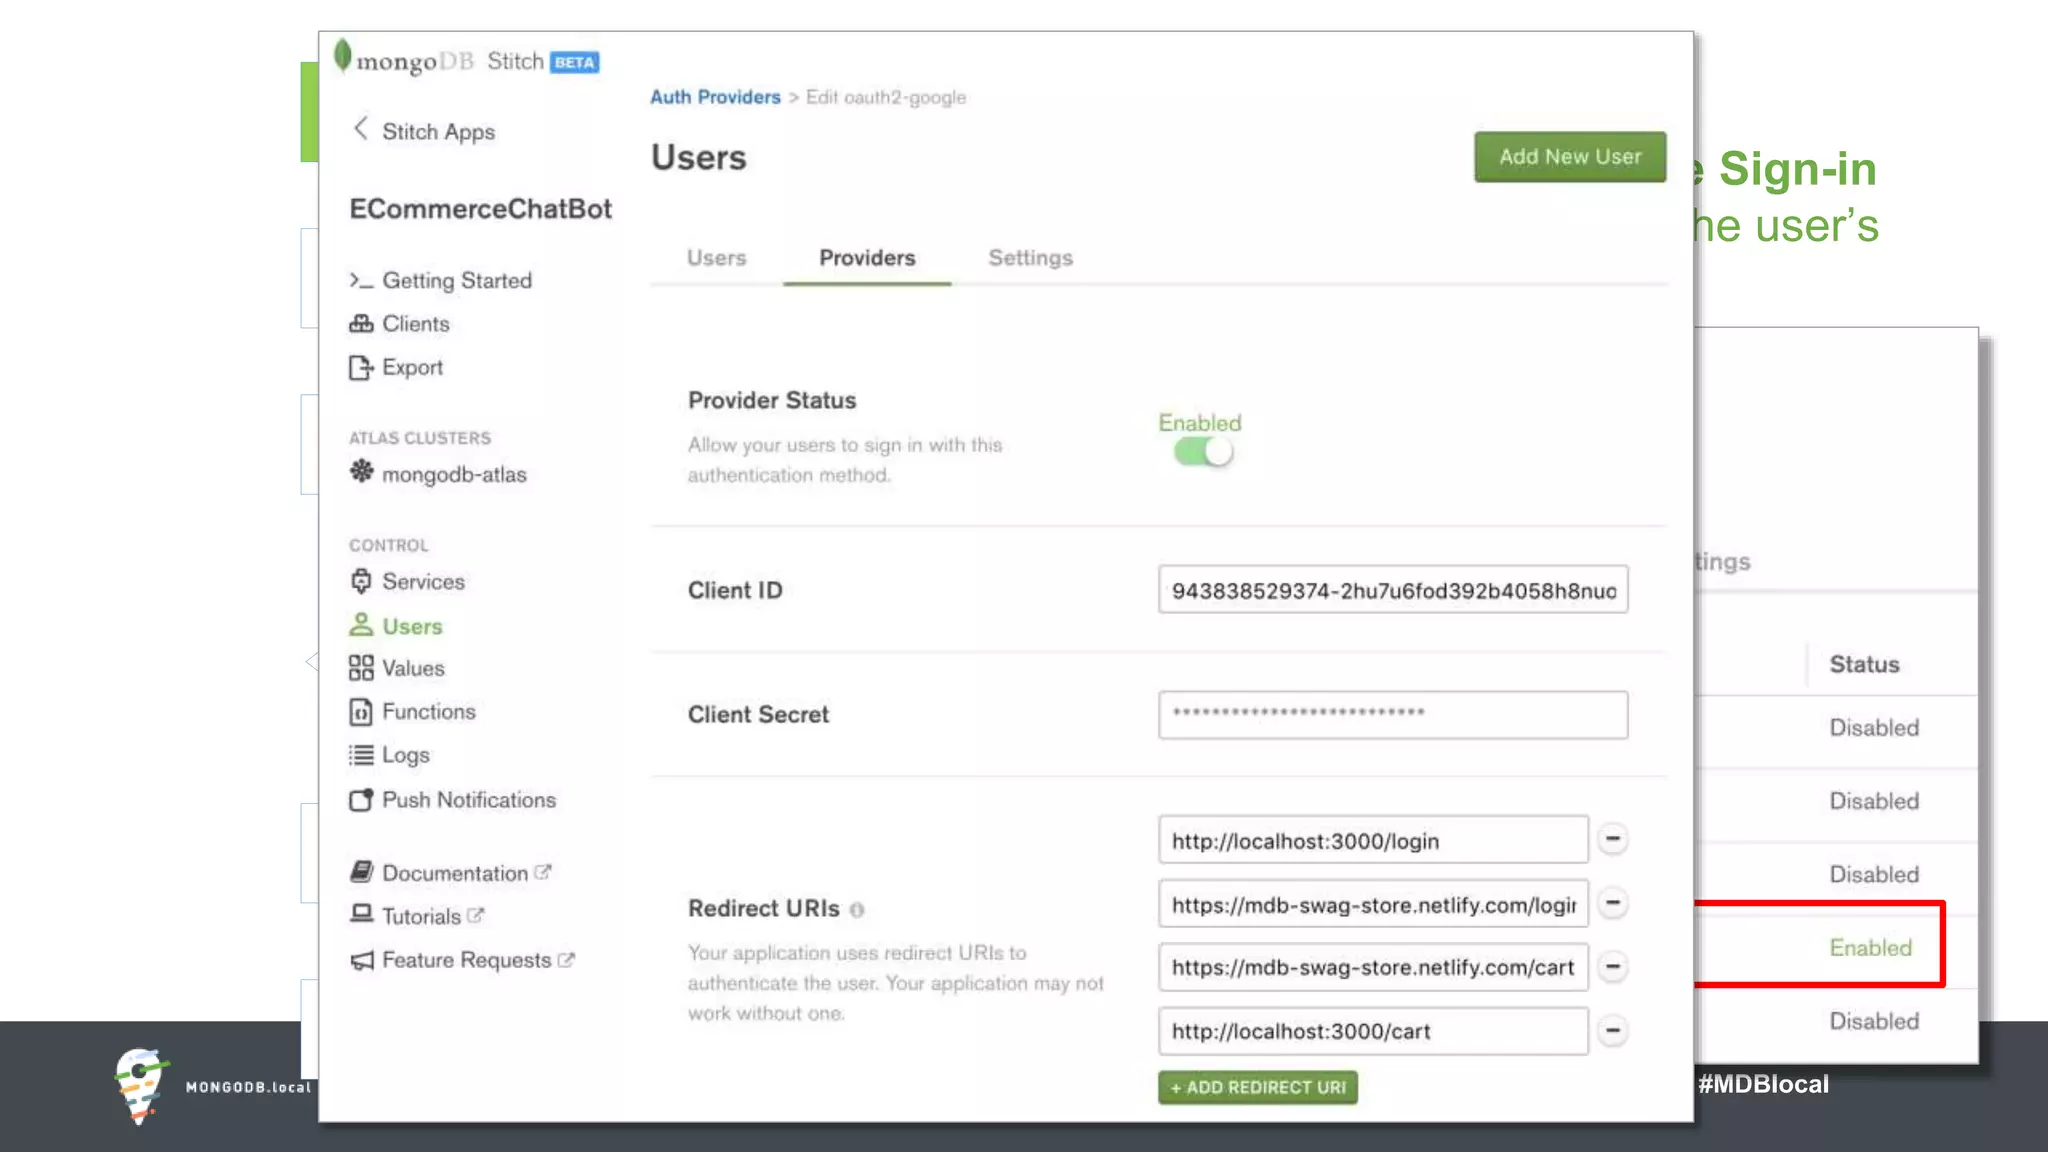
Task: Remove netlify.com/login redirect URI
Action: click(1613, 903)
